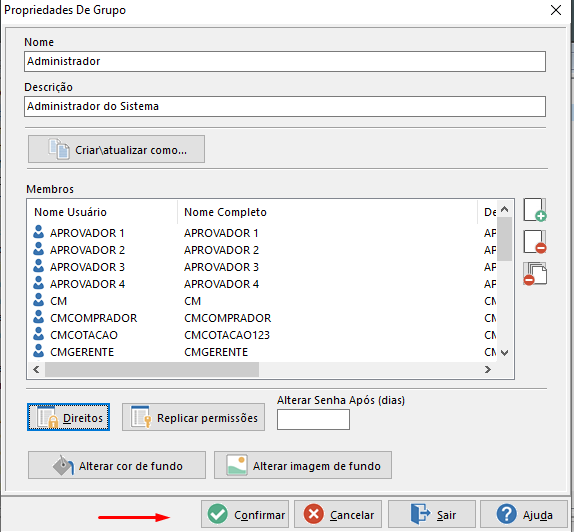Click user icon beside CMGERENTE

coord(38,351)
